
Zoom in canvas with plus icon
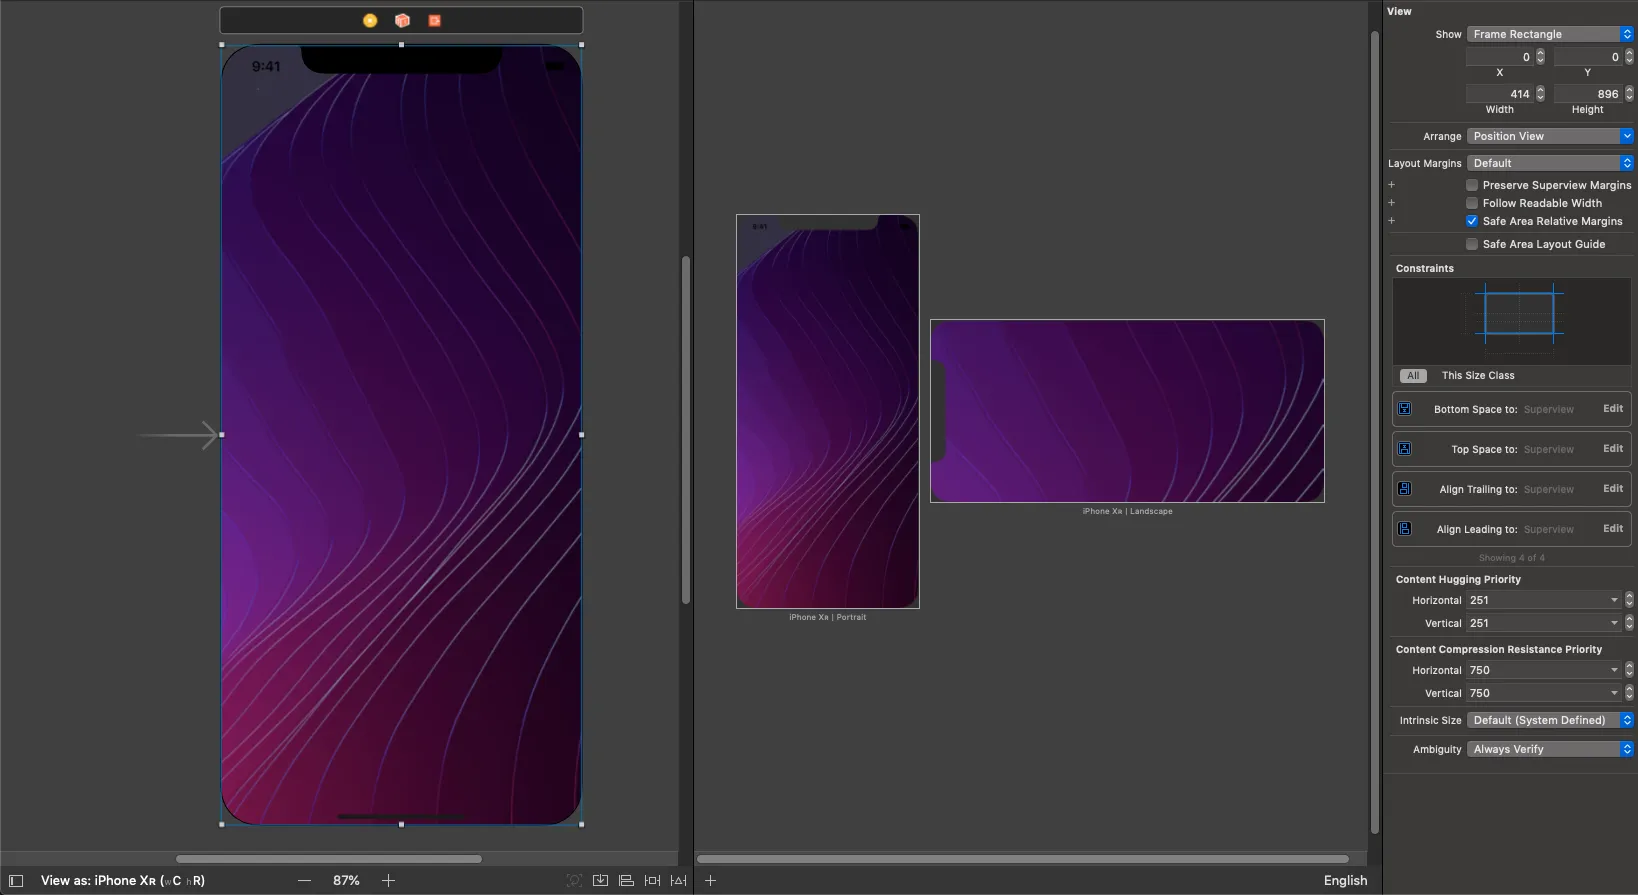click(x=388, y=881)
